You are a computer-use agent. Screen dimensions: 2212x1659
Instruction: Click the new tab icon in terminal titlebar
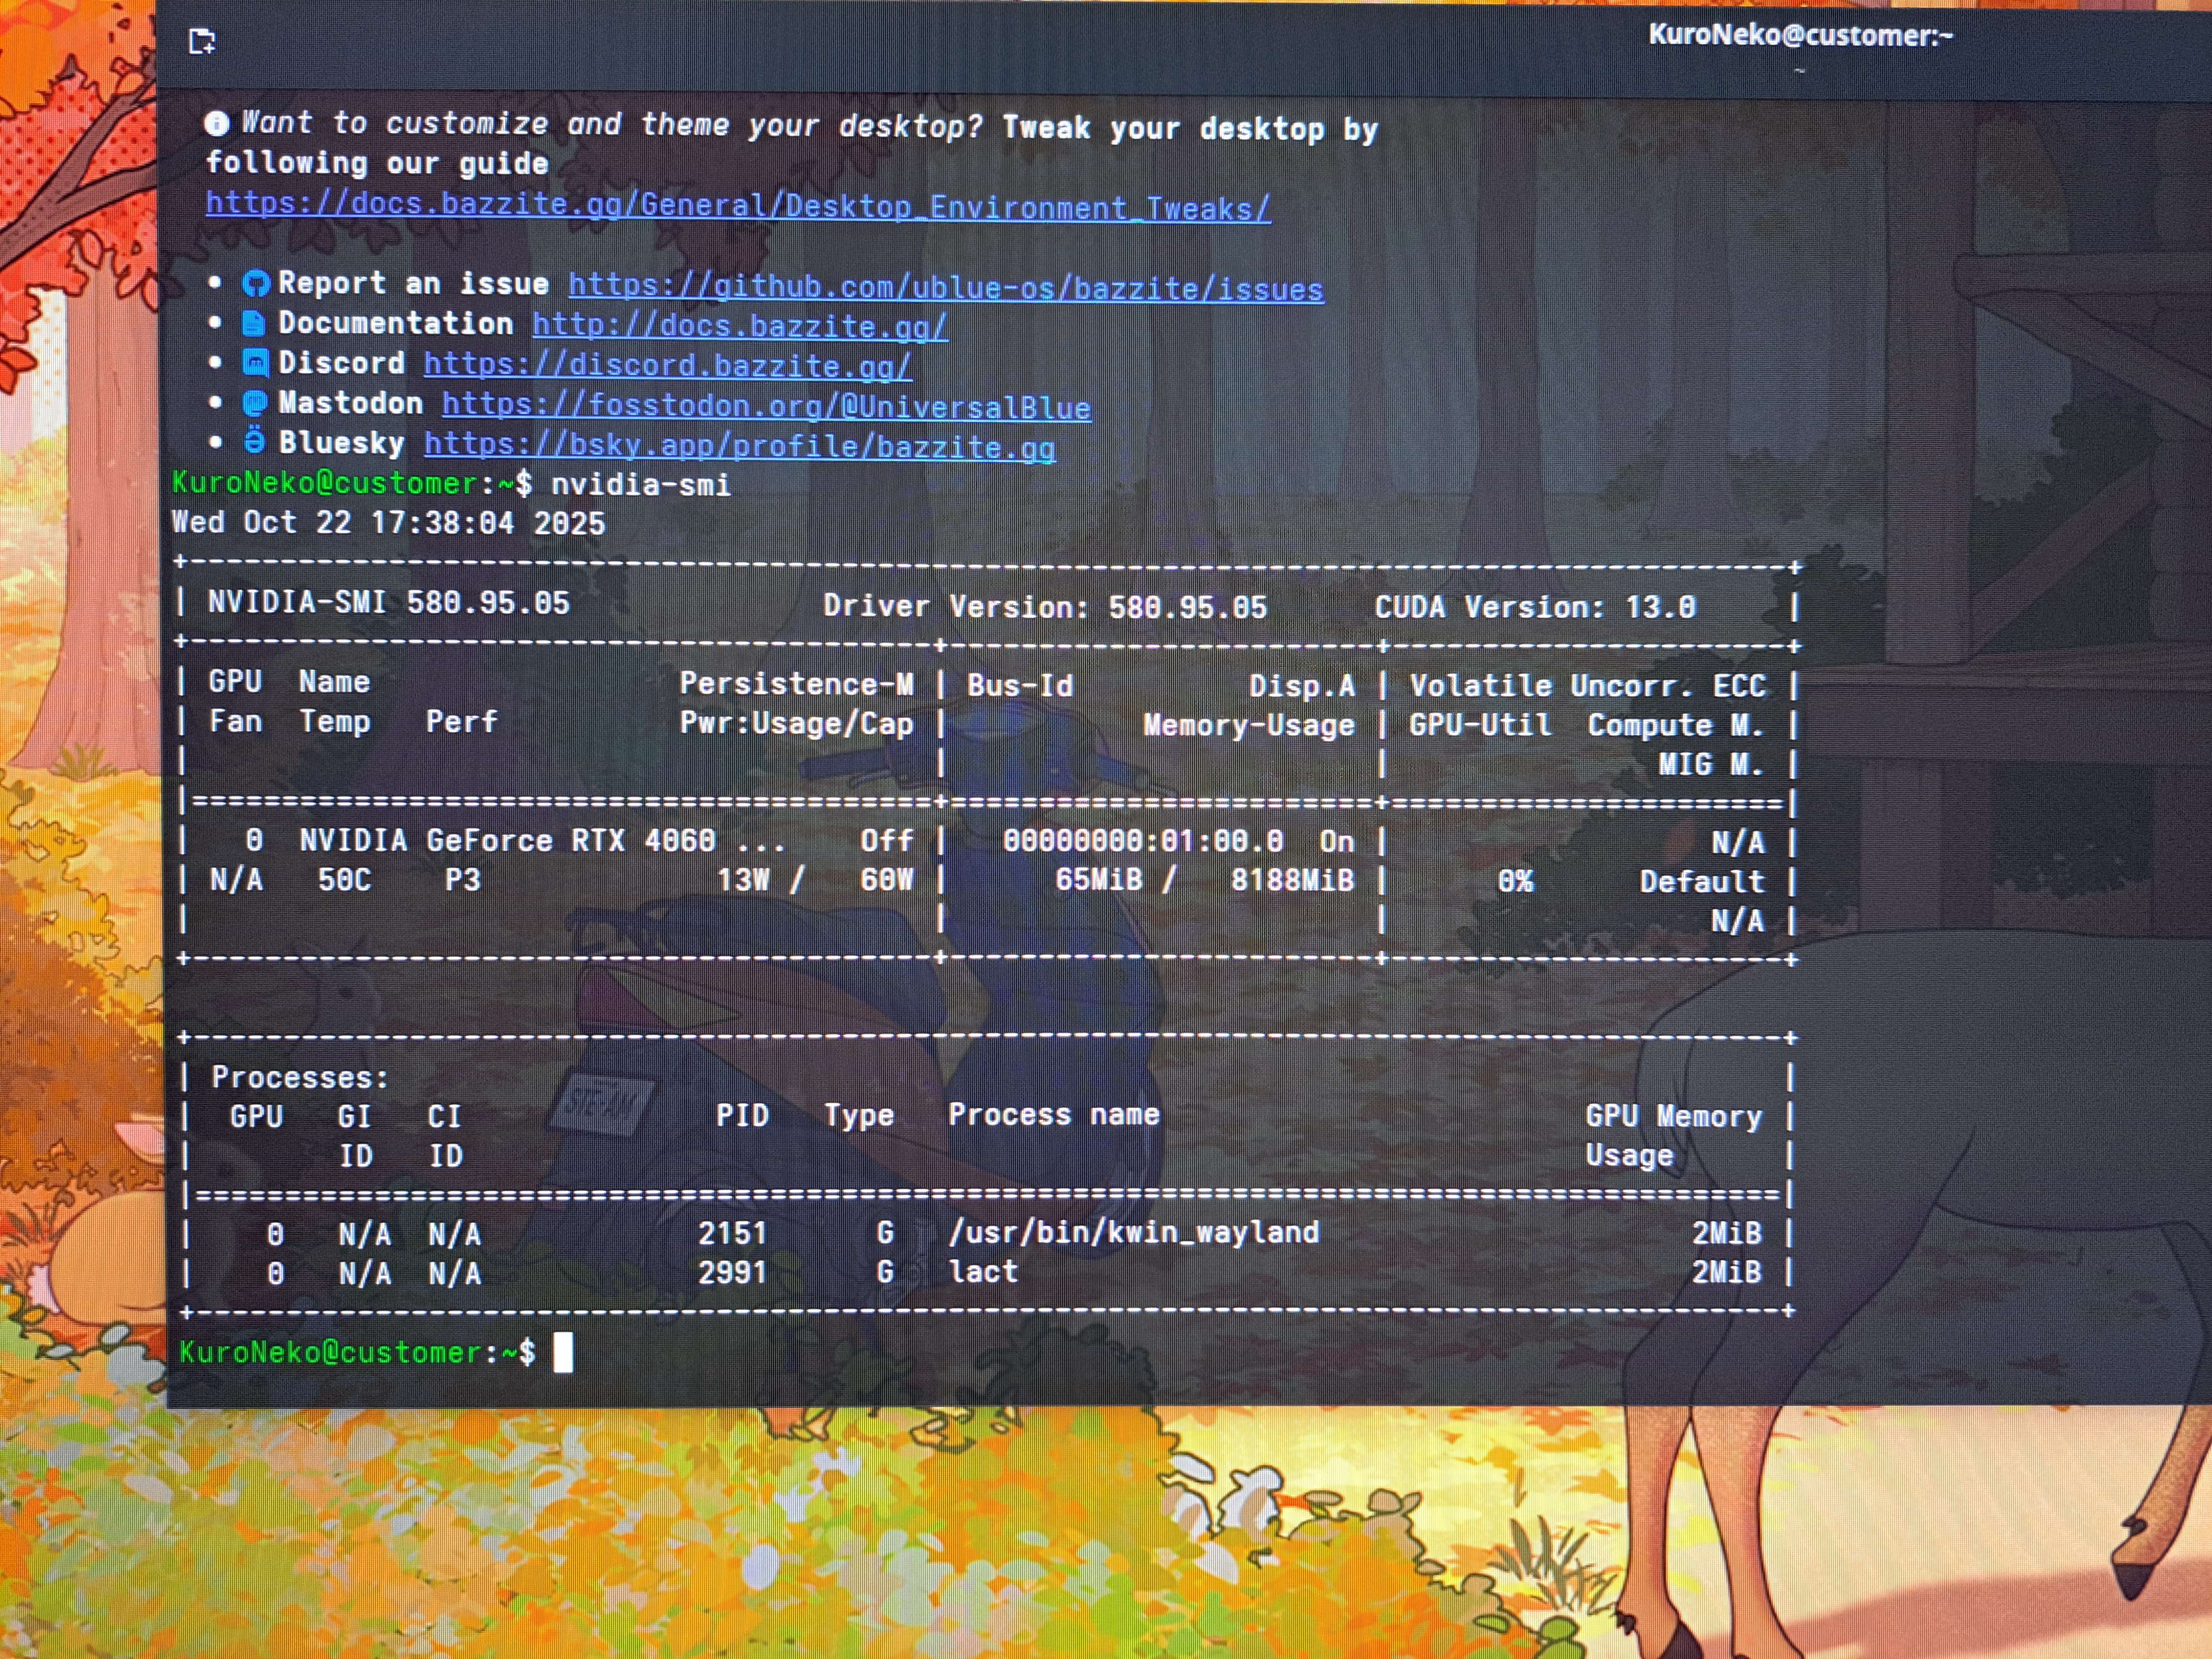click(202, 41)
